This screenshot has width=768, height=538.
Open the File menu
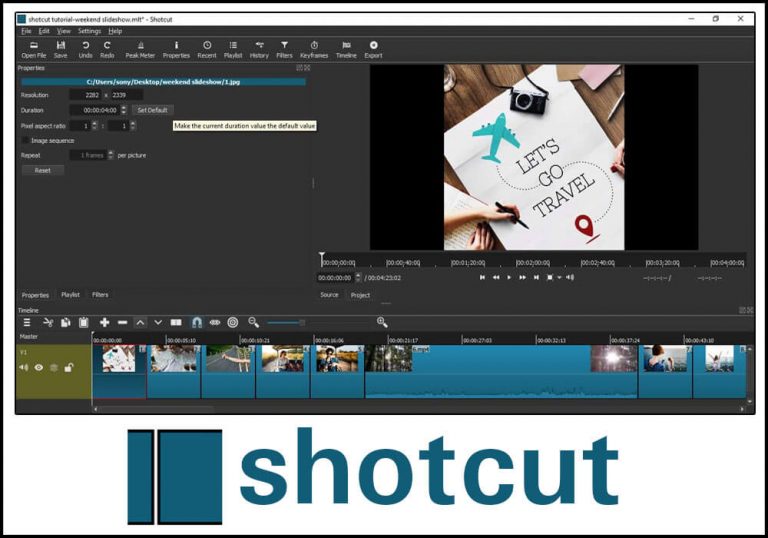[26, 31]
